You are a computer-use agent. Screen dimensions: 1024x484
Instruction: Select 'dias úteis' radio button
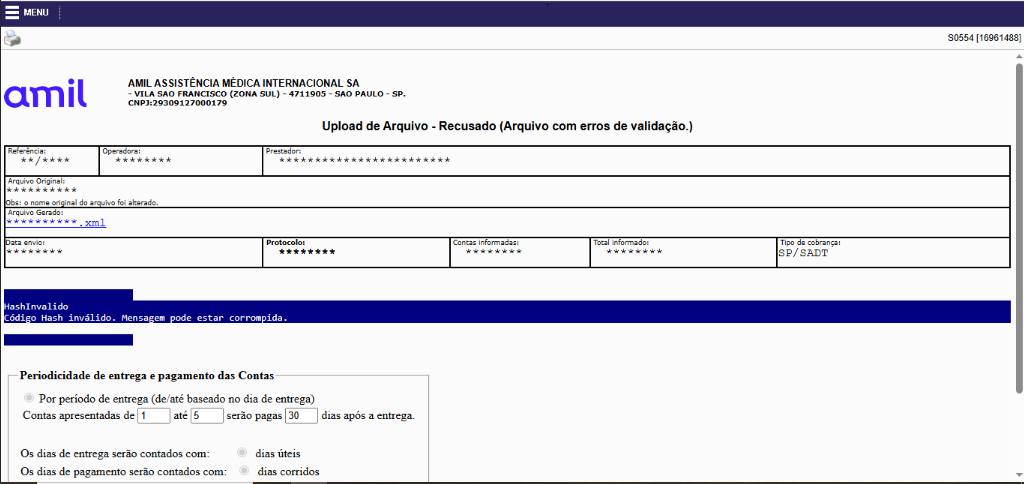pyautogui.click(x=242, y=452)
